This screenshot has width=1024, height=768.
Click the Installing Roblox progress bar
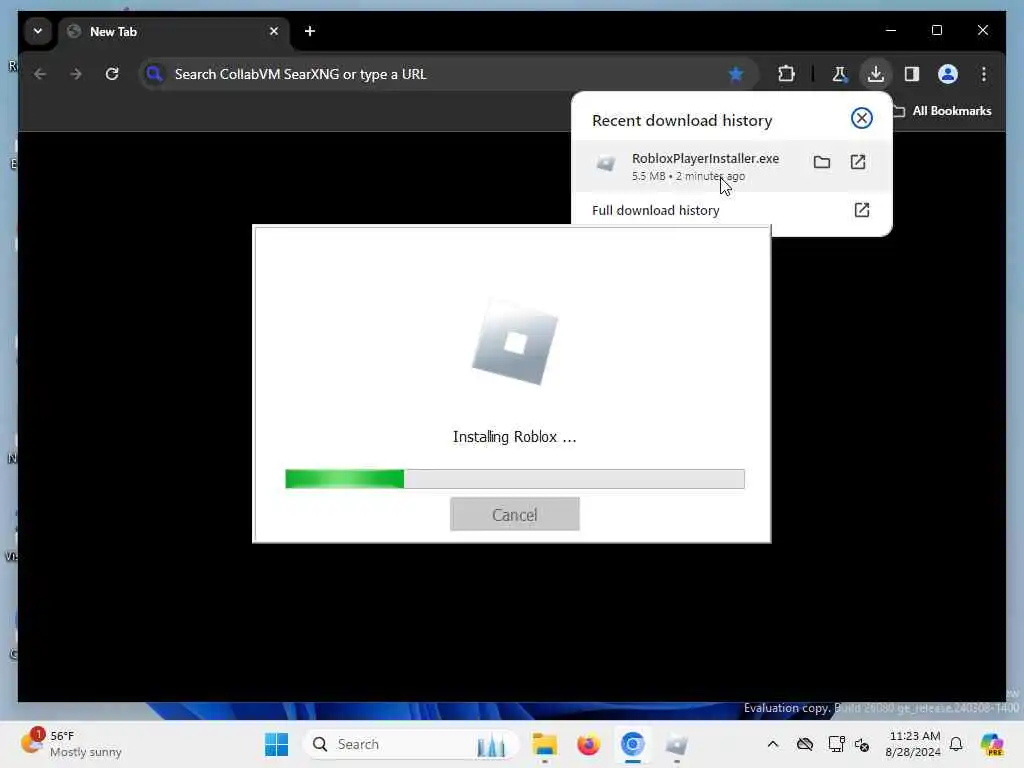pos(515,479)
